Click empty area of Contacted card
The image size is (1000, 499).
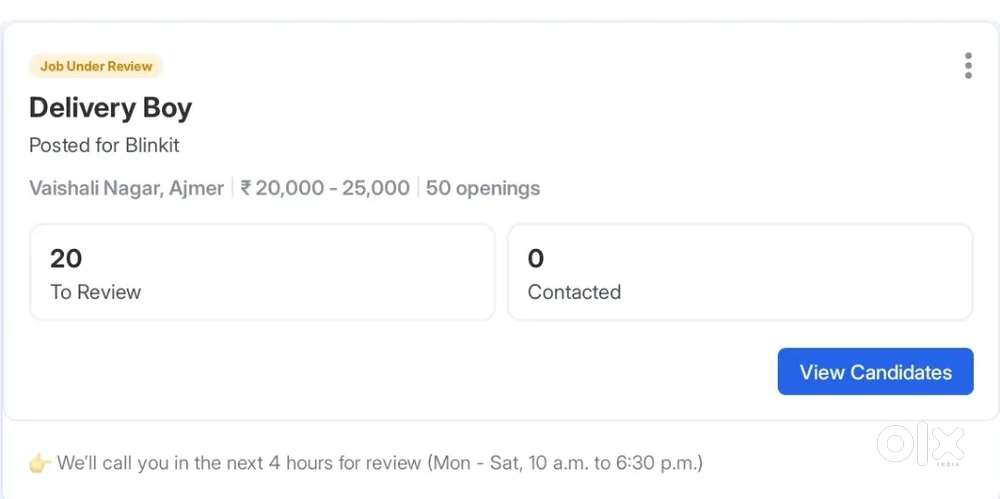(800, 272)
